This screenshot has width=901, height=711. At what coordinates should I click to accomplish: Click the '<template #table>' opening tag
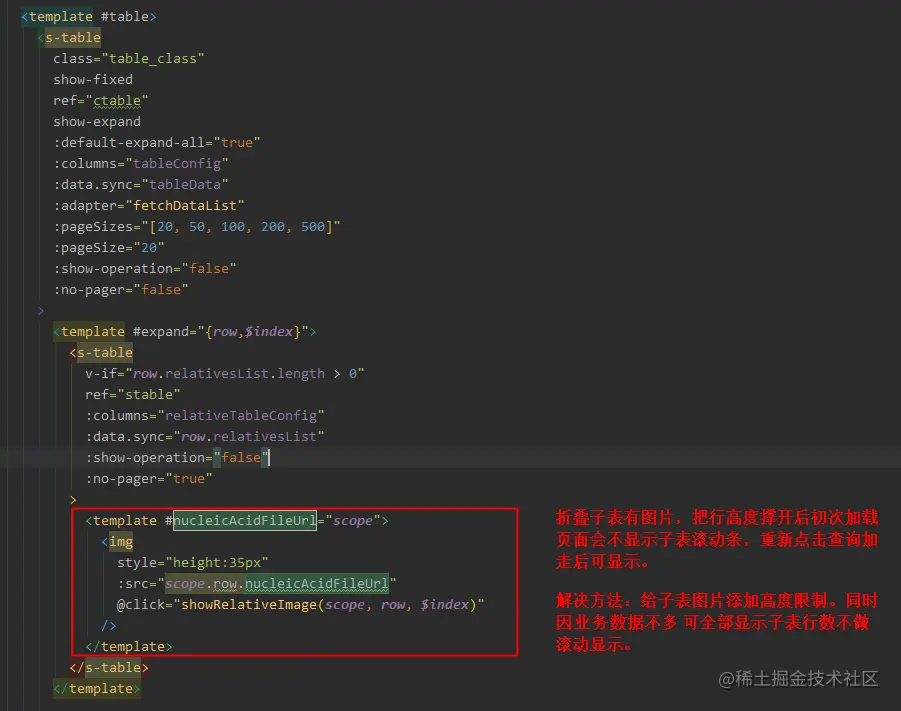tap(88, 17)
